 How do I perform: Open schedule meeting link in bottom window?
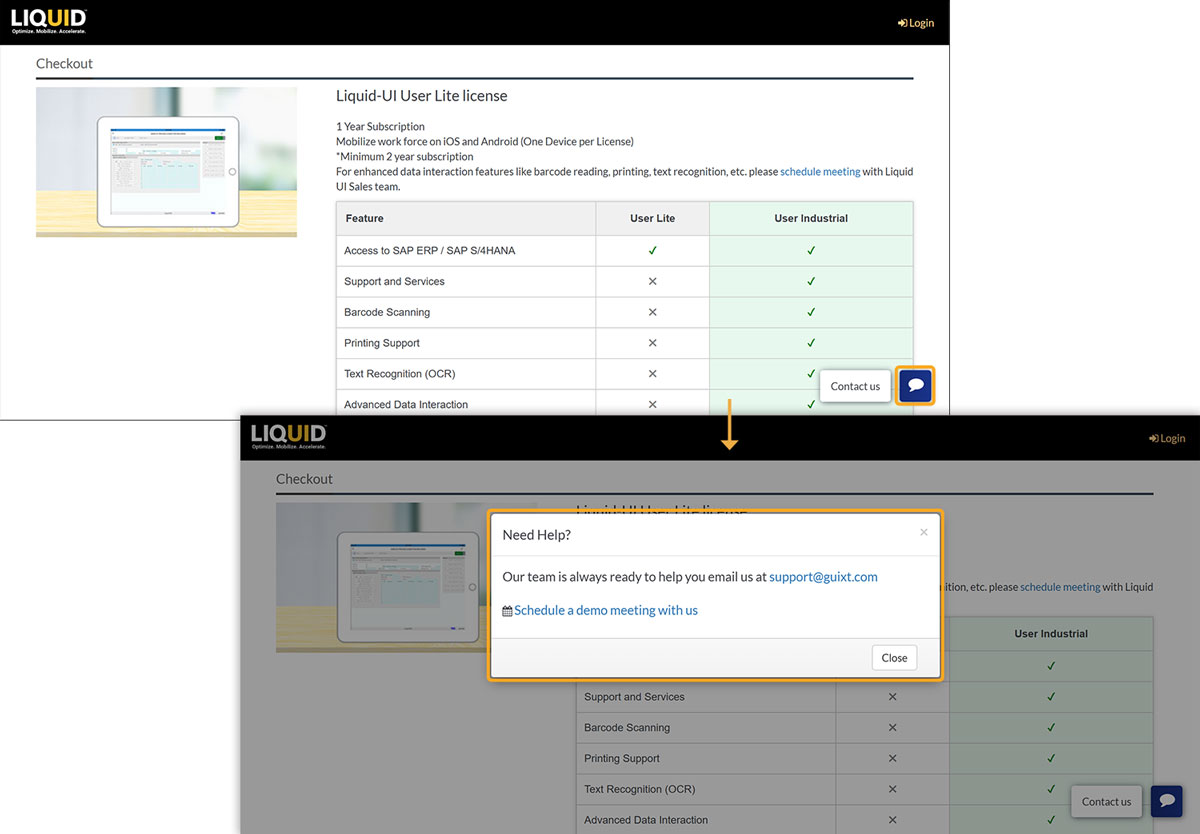point(1060,587)
